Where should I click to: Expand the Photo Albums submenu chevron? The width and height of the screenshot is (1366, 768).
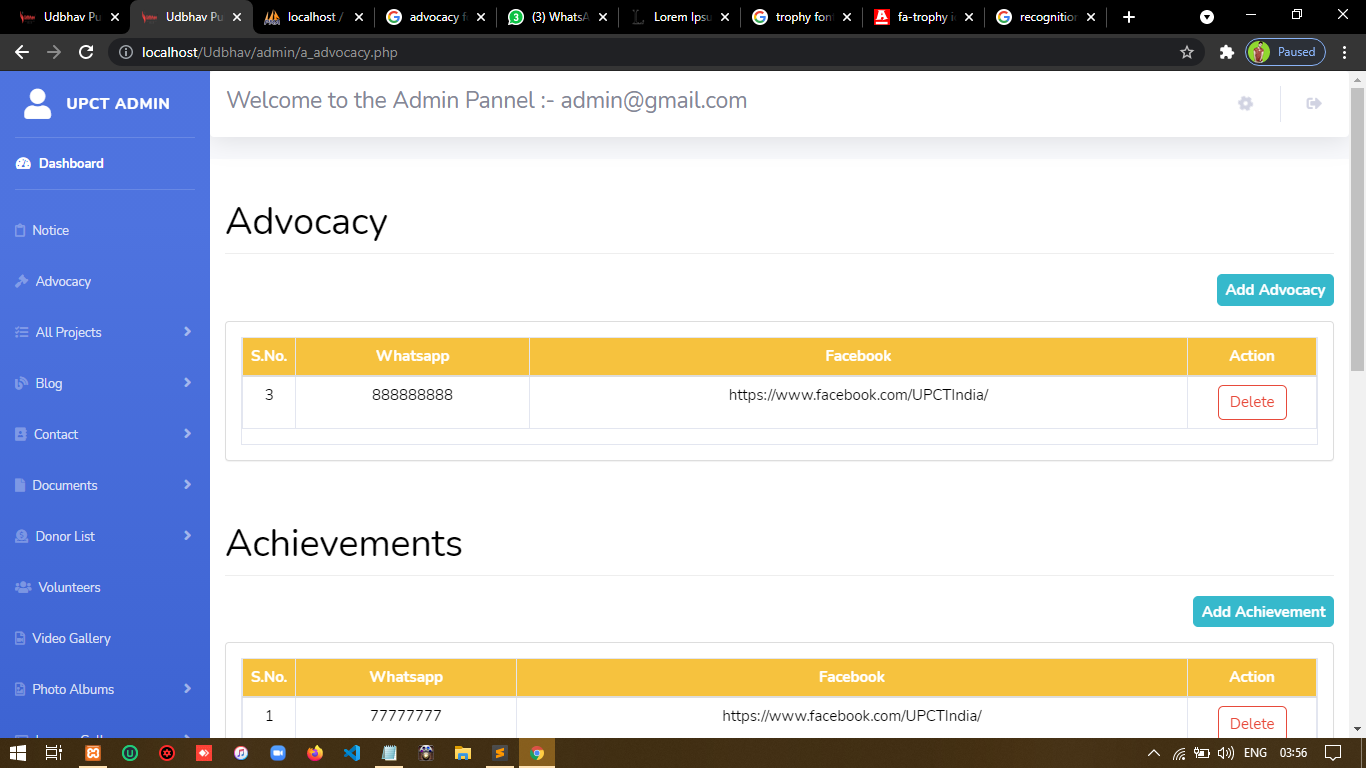click(187, 688)
